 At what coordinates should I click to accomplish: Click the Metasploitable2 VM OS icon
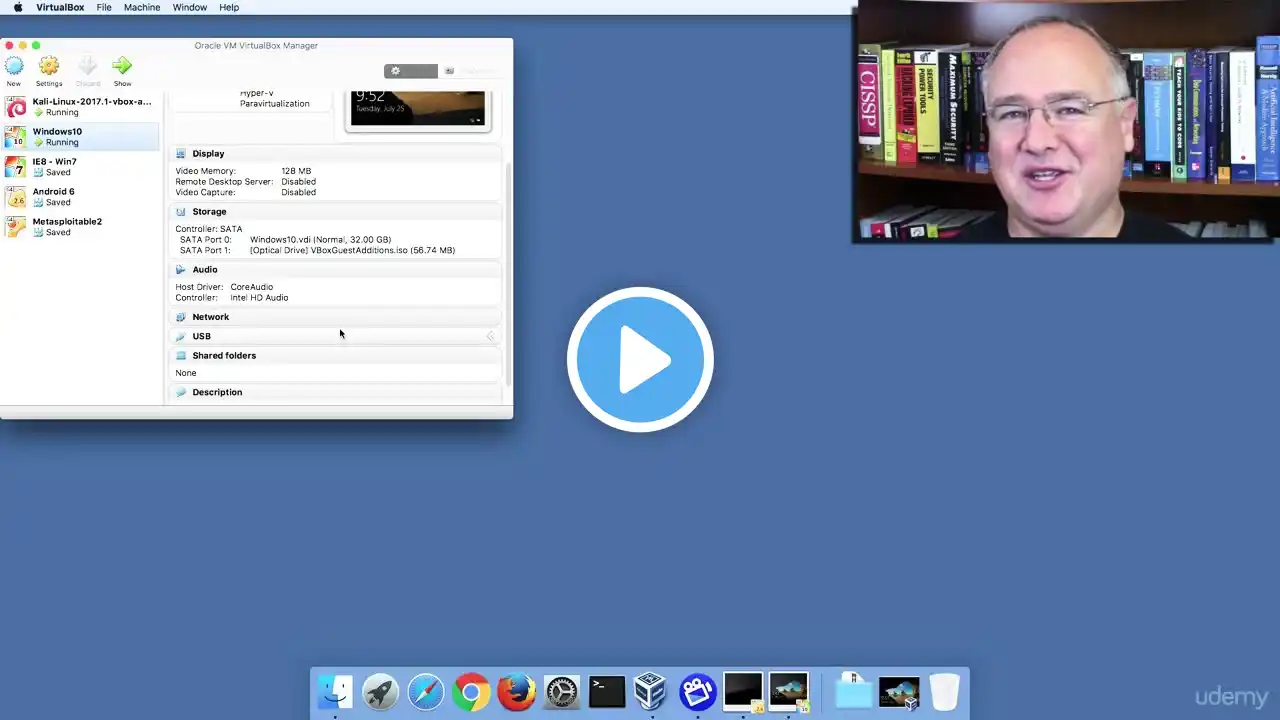(16, 227)
